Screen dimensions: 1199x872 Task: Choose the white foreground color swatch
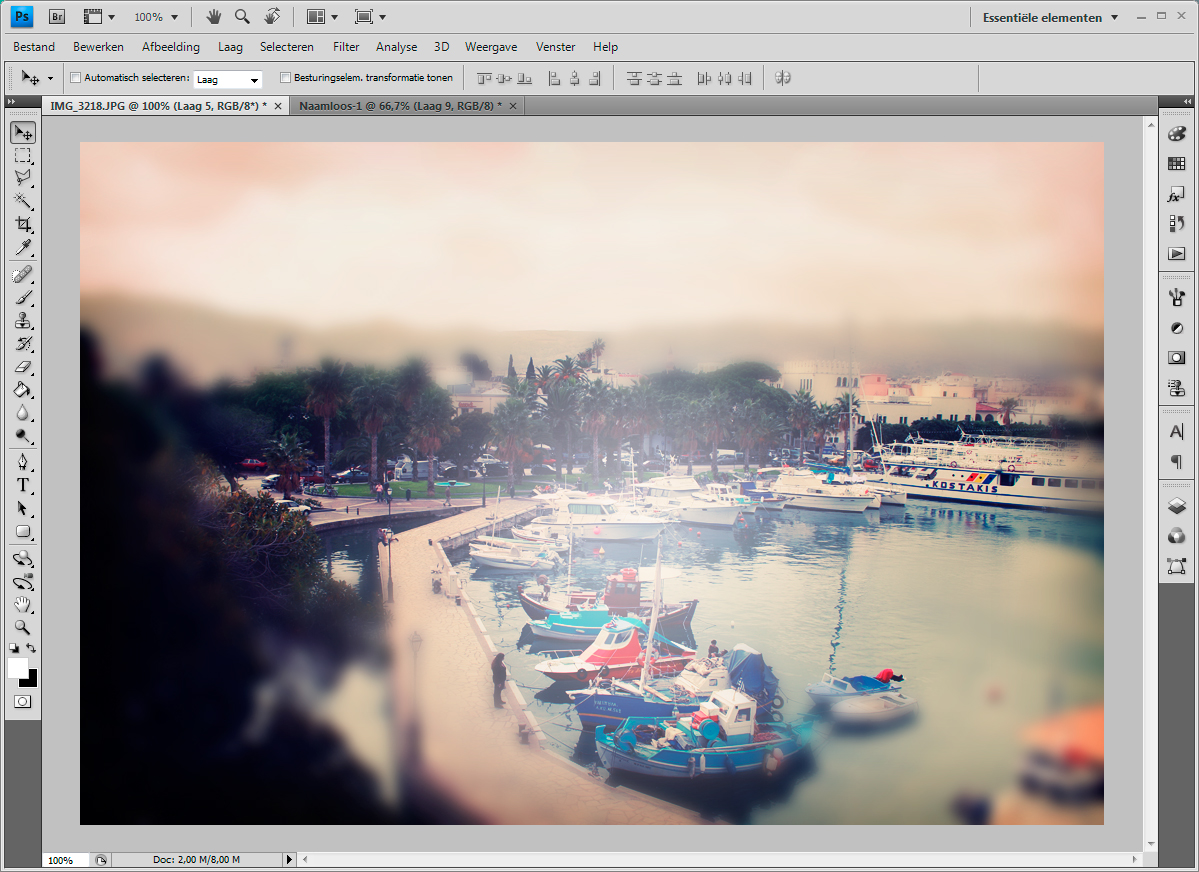[17, 668]
